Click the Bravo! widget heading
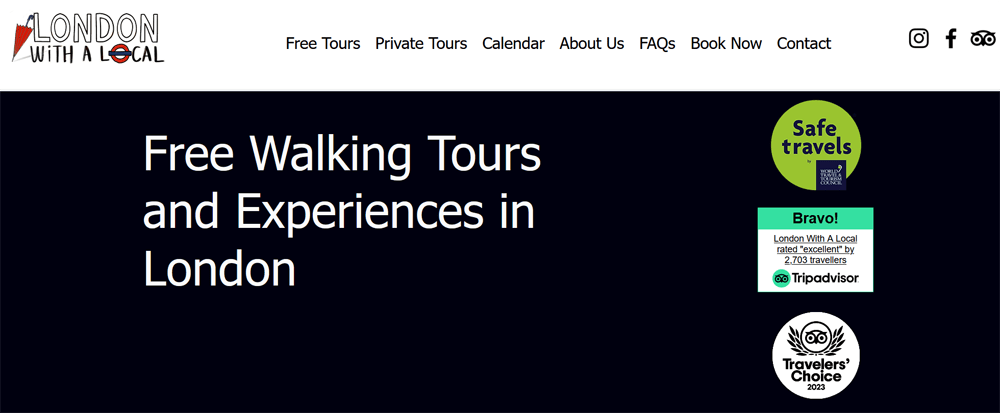 pos(815,218)
